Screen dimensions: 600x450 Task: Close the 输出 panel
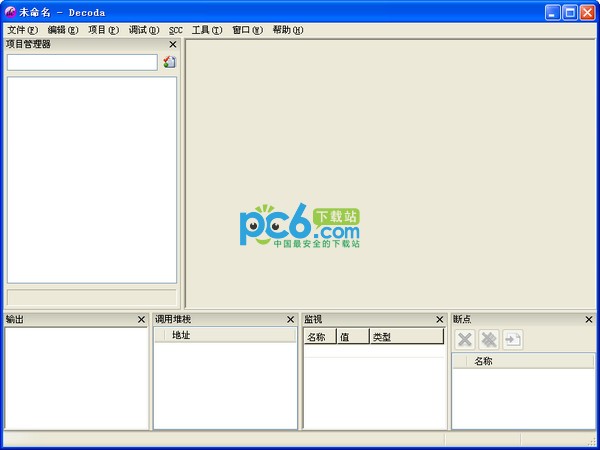(141, 320)
